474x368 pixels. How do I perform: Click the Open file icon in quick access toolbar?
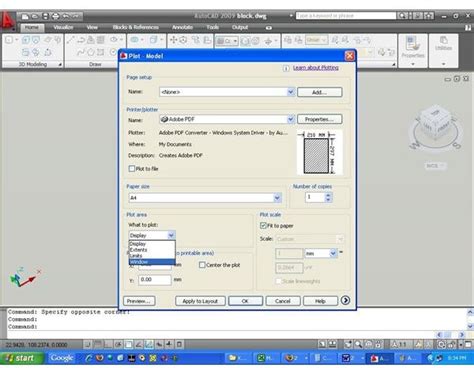(x=35, y=16)
